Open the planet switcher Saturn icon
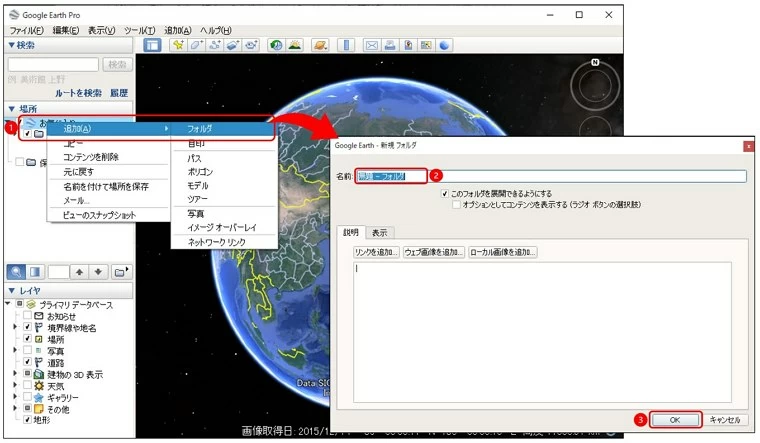760x443 pixels. click(x=320, y=45)
